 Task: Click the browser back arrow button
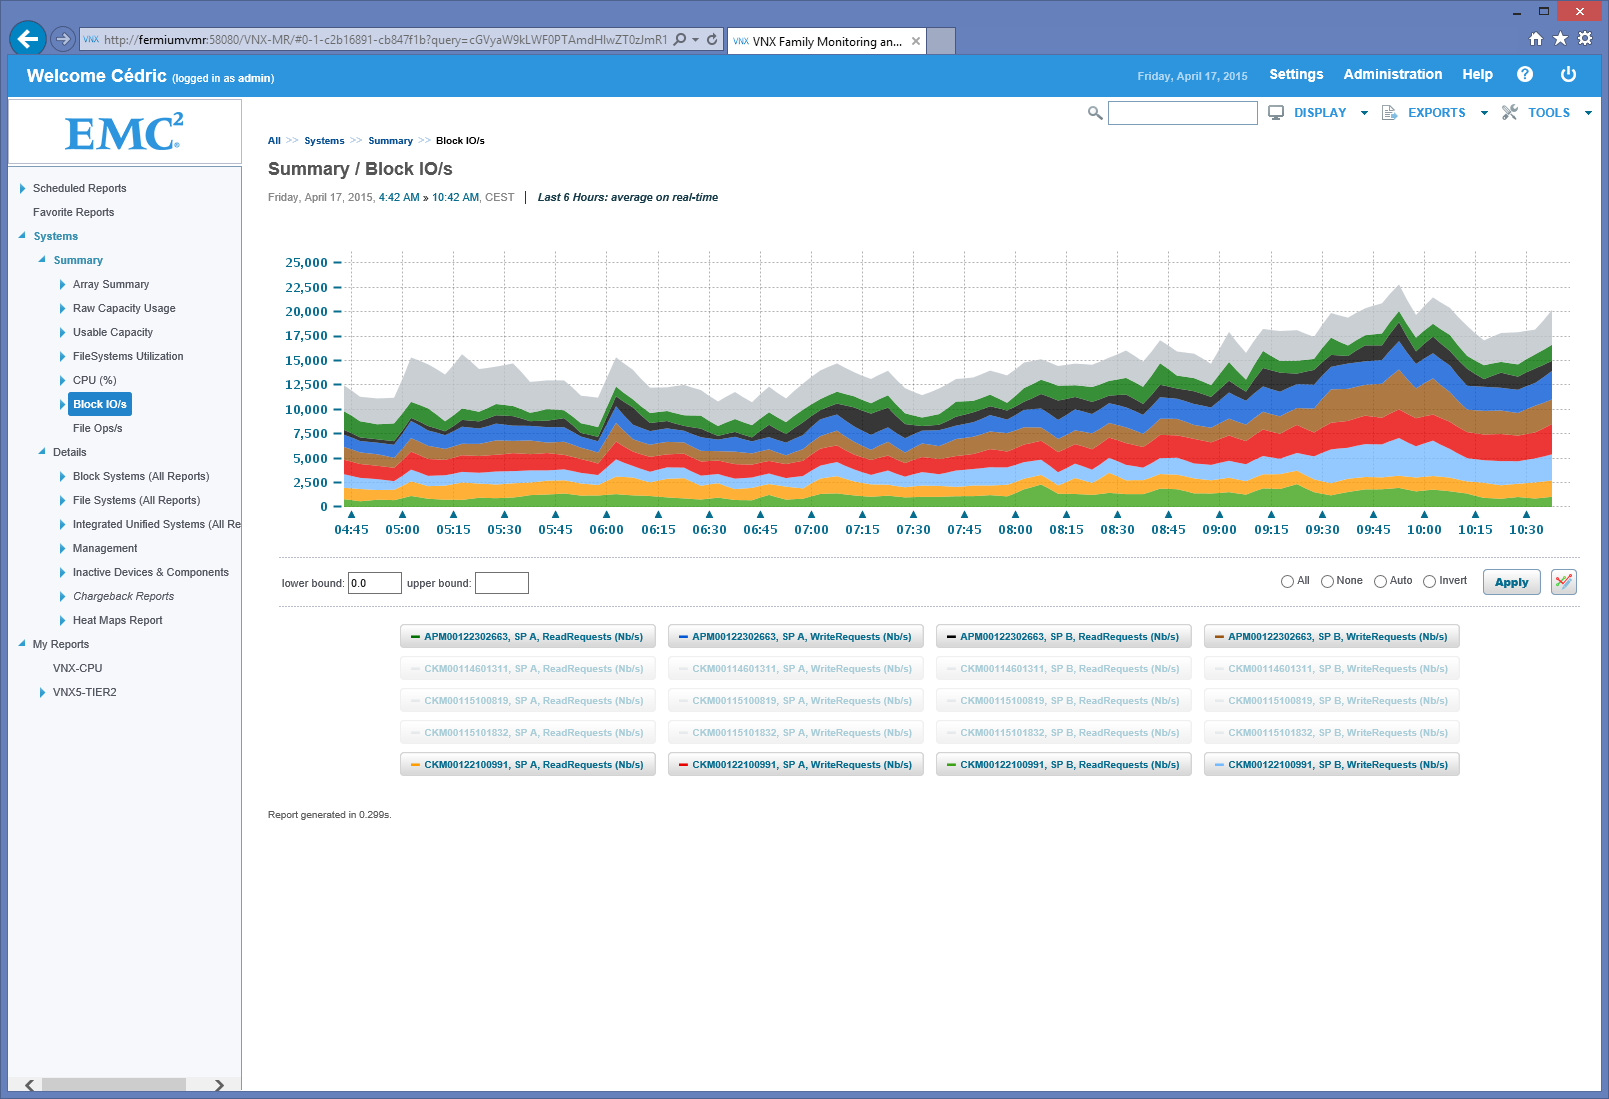[x=28, y=39]
